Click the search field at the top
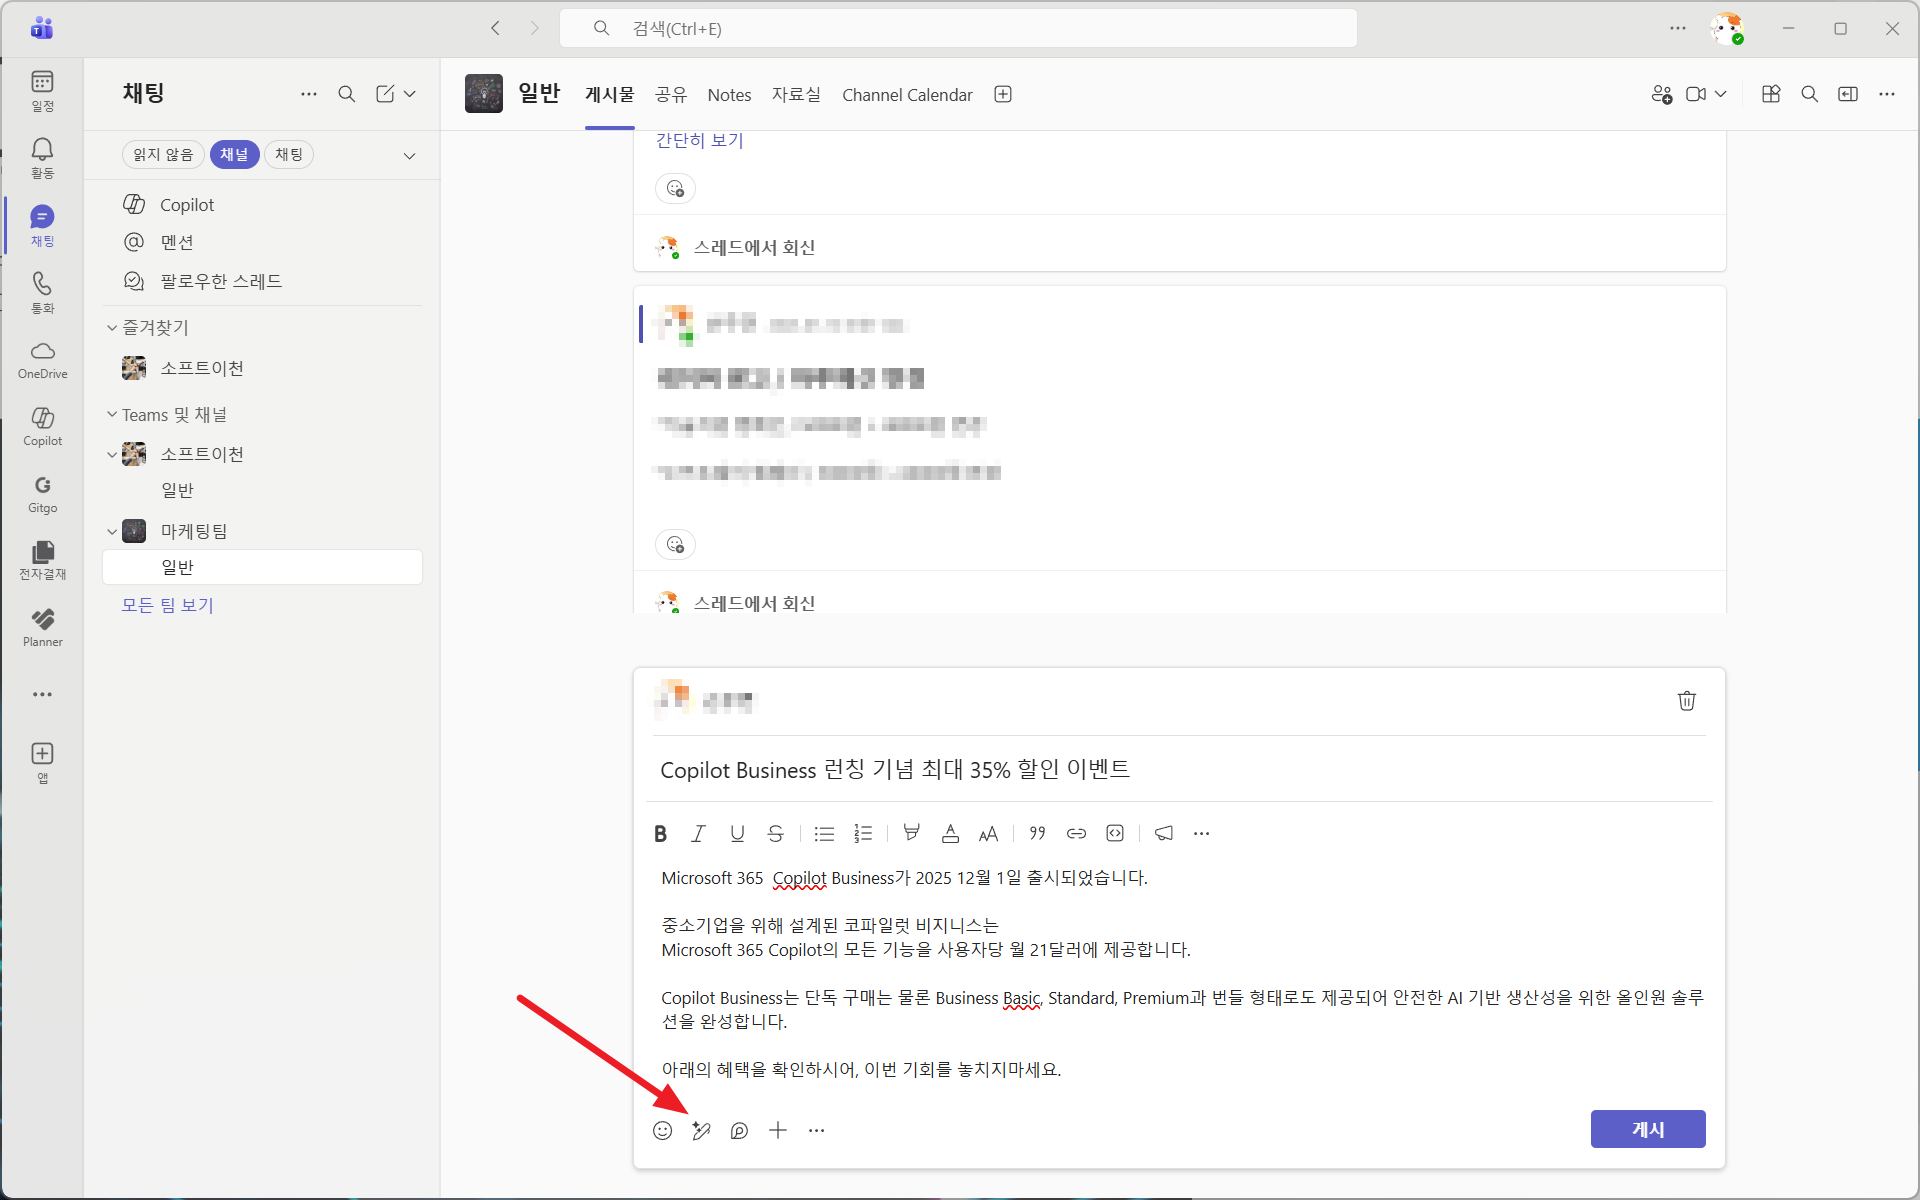 (958, 28)
